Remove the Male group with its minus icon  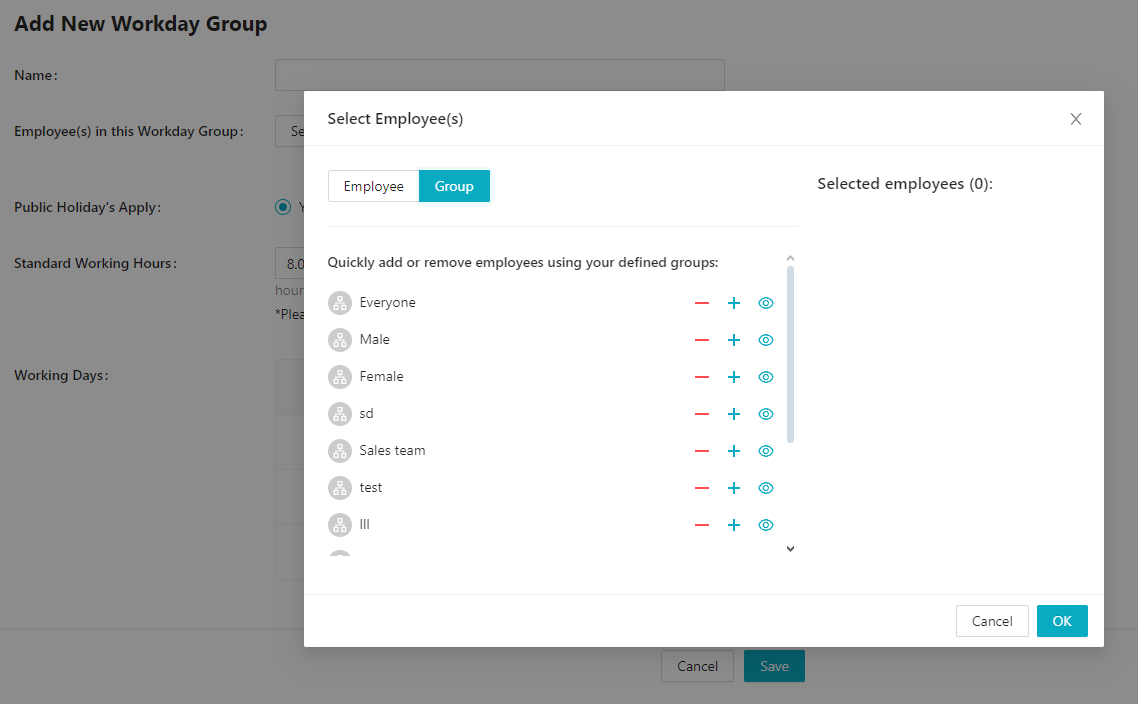(x=701, y=340)
